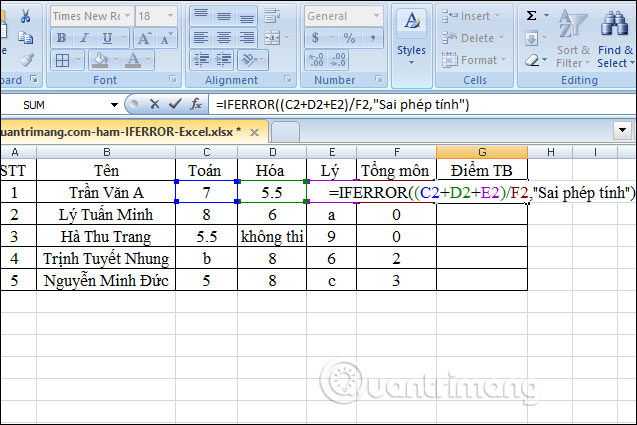Select the Format Painter brush
The image size is (637, 425).
coord(24,59)
